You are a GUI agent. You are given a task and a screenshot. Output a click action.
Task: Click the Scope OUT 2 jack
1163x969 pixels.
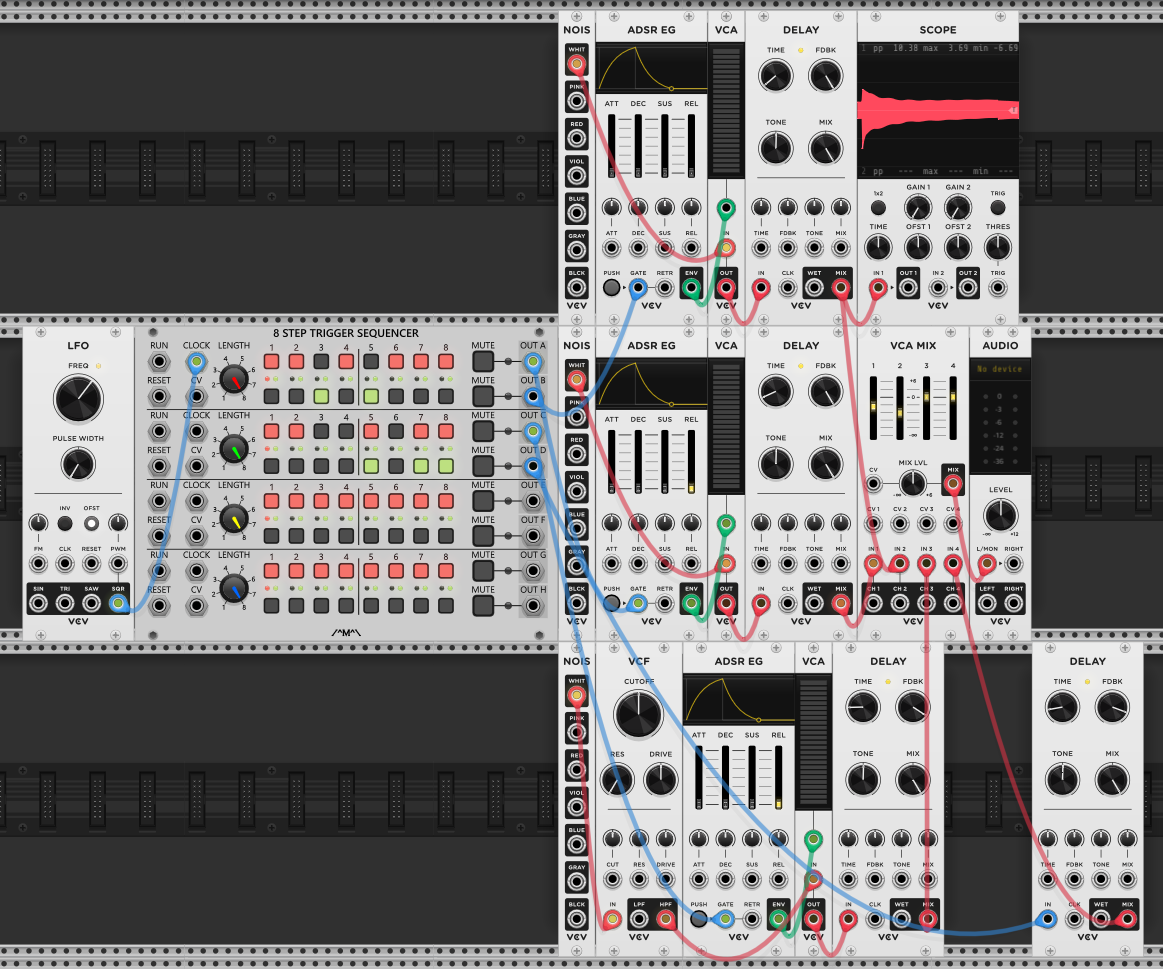pos(967,288)
